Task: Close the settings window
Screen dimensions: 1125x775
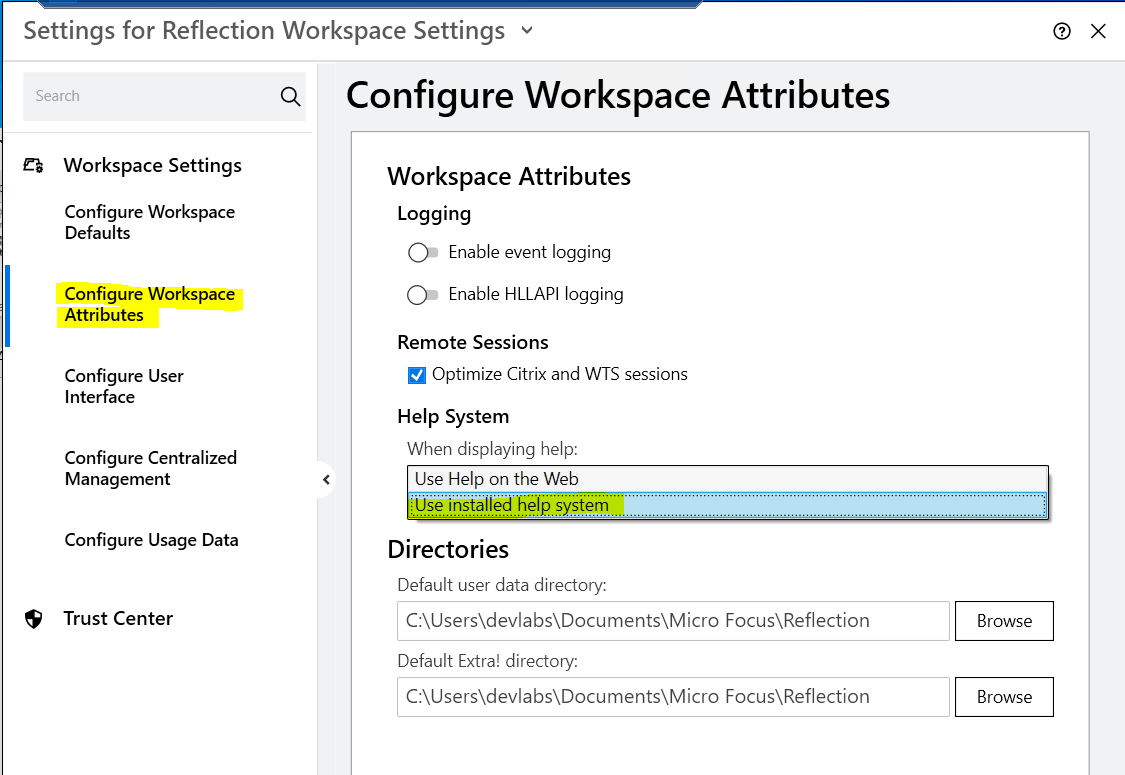Action: click(1098, 31)
